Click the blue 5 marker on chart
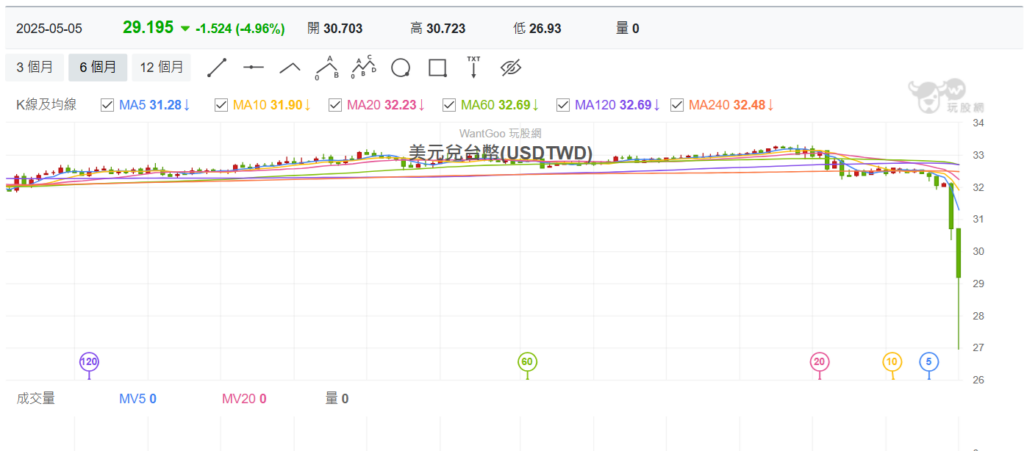 [929, 361]
